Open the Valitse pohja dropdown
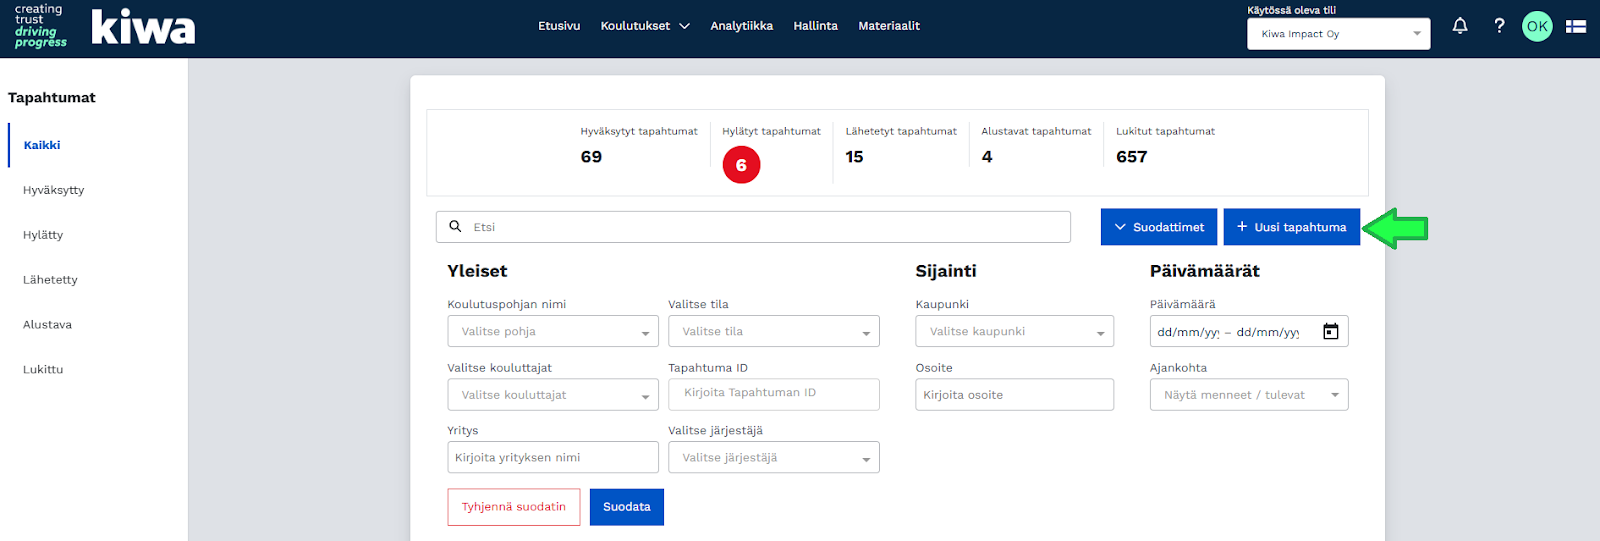Screen dimensions: 1600x541 552,332
